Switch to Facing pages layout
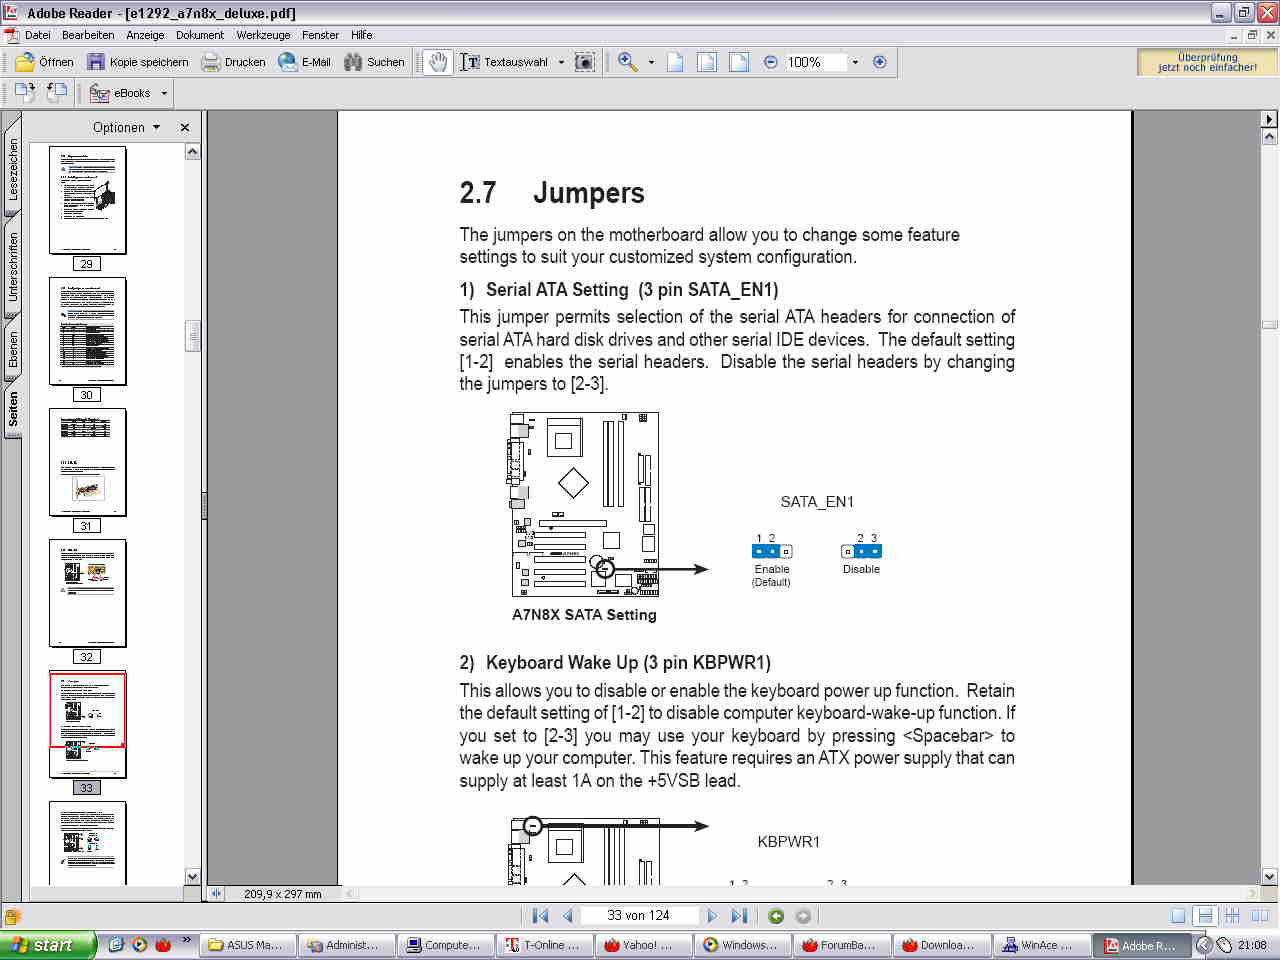This screenshot has height=960, width=1280. (1259, 916)
